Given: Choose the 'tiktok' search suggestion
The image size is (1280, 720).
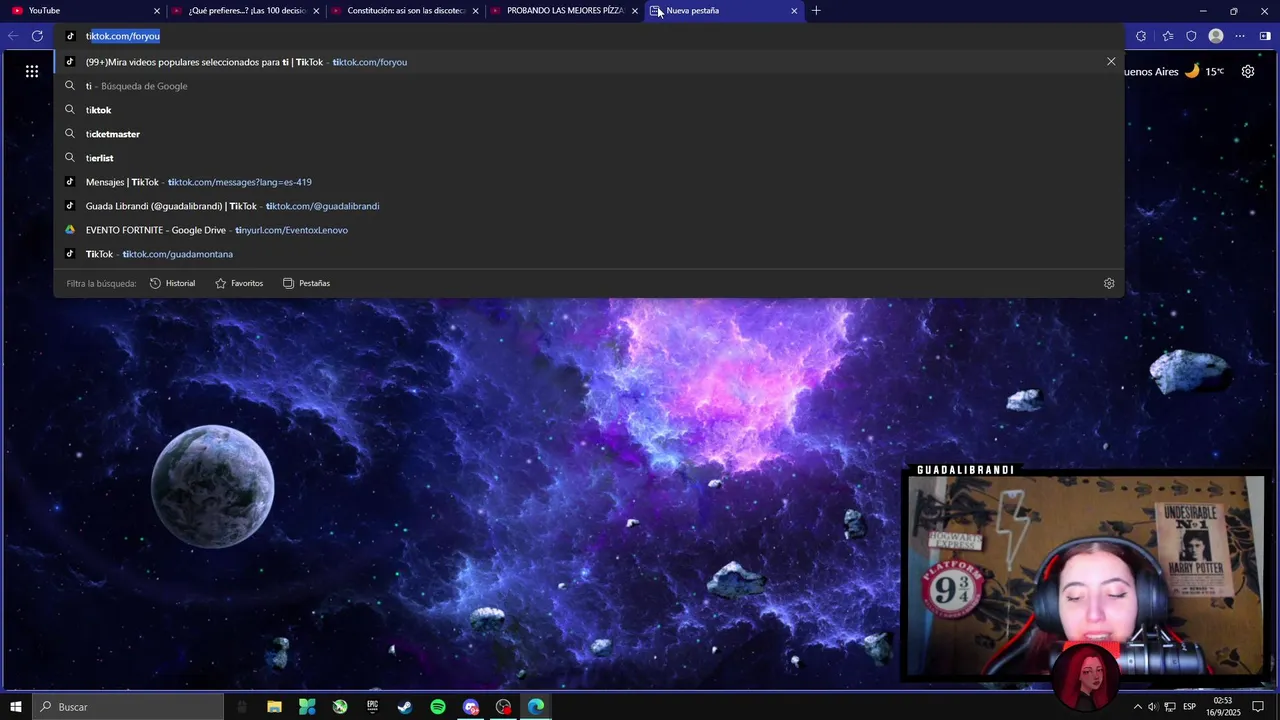Looking at the screenshot, I should coord(590,110).
